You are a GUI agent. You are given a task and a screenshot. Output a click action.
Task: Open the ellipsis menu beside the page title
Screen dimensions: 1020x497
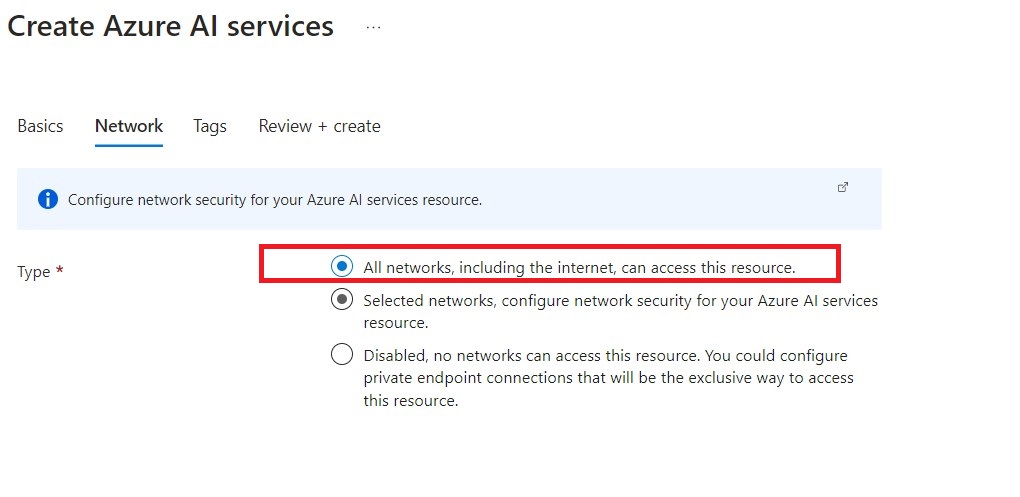point(373,28)
